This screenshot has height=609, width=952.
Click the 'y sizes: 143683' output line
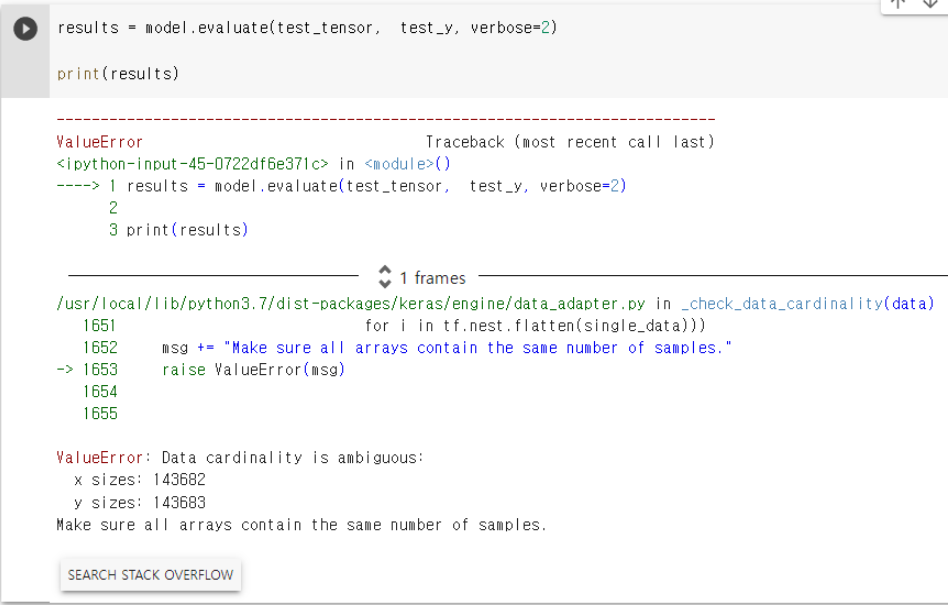click(x=140, y=503)
